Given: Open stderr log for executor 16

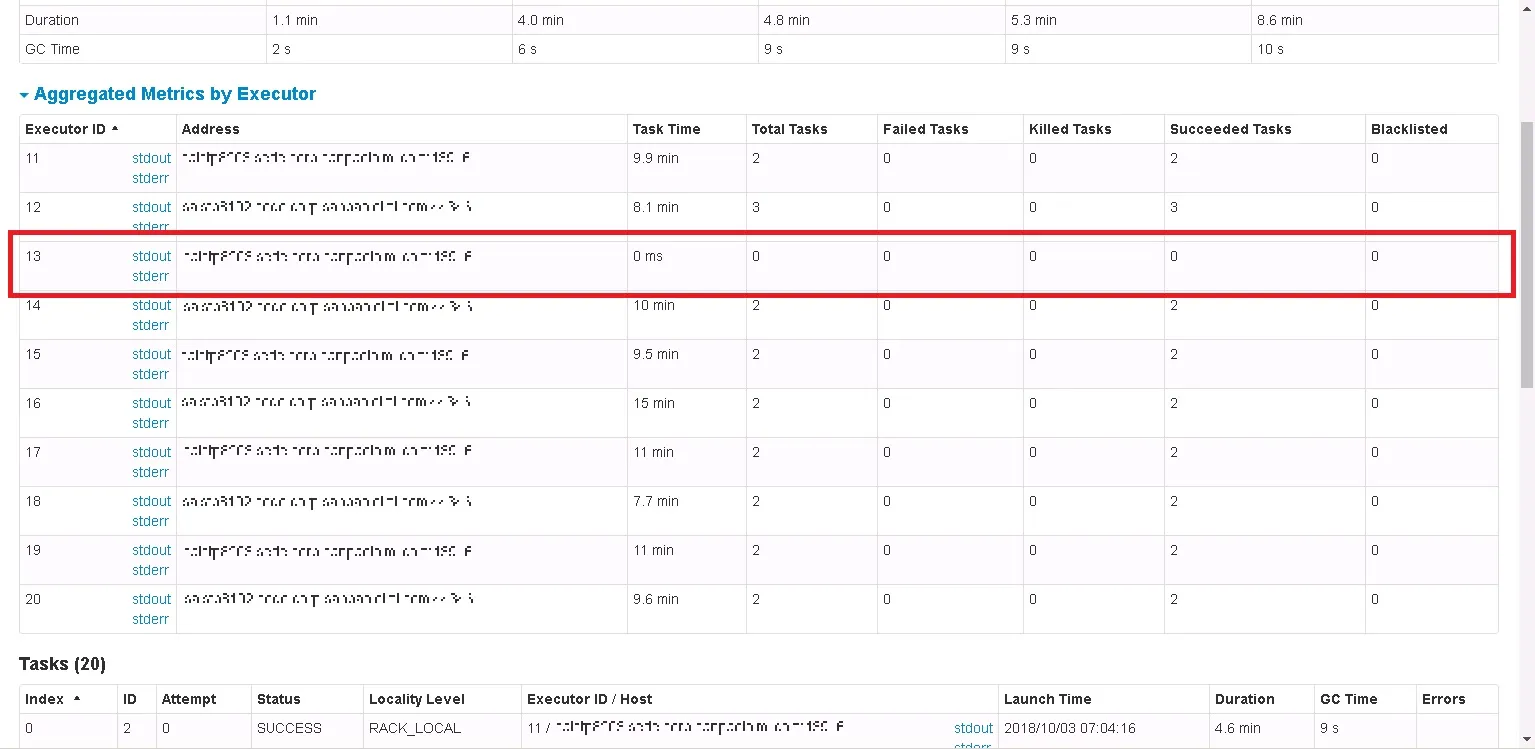Looking at the screenshot, I should pyautogui.click(x=150, y=423).
